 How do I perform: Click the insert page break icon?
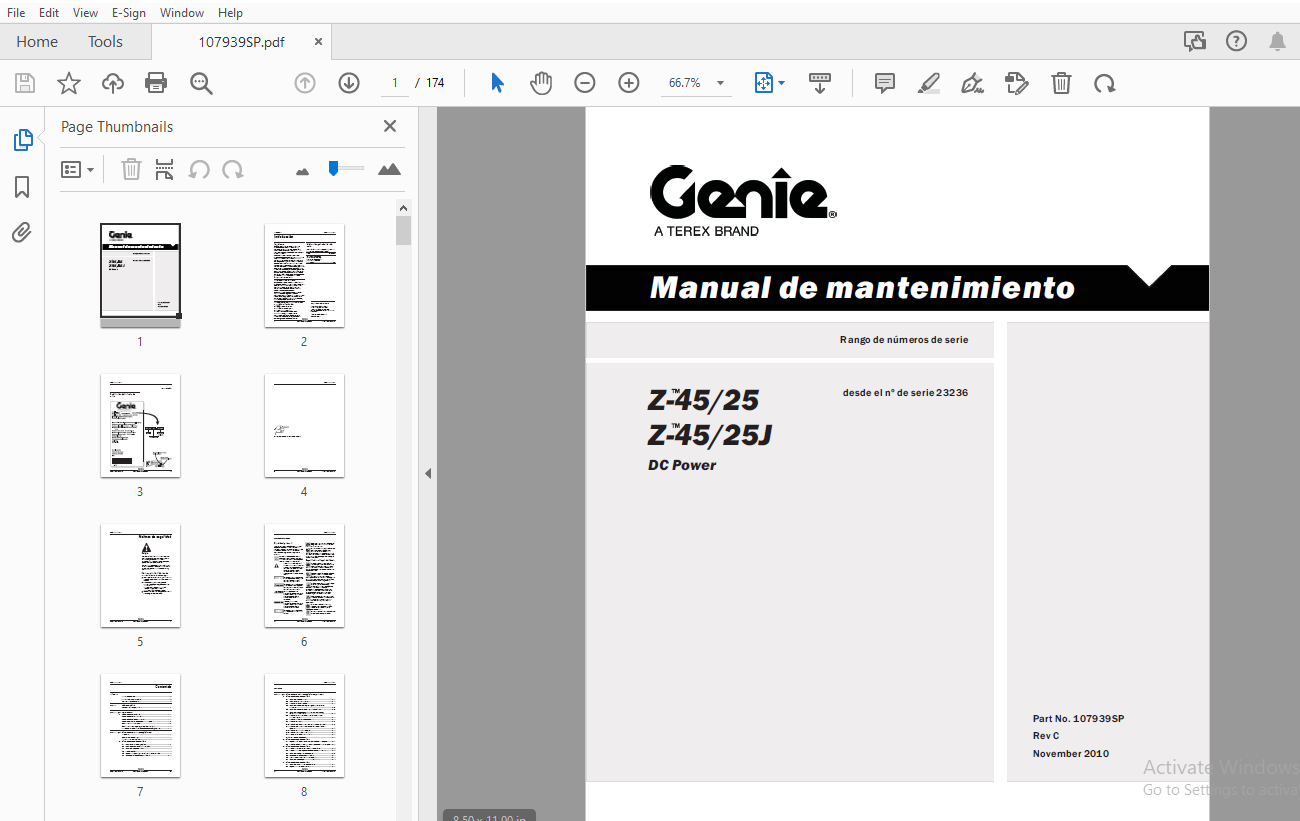165,170
